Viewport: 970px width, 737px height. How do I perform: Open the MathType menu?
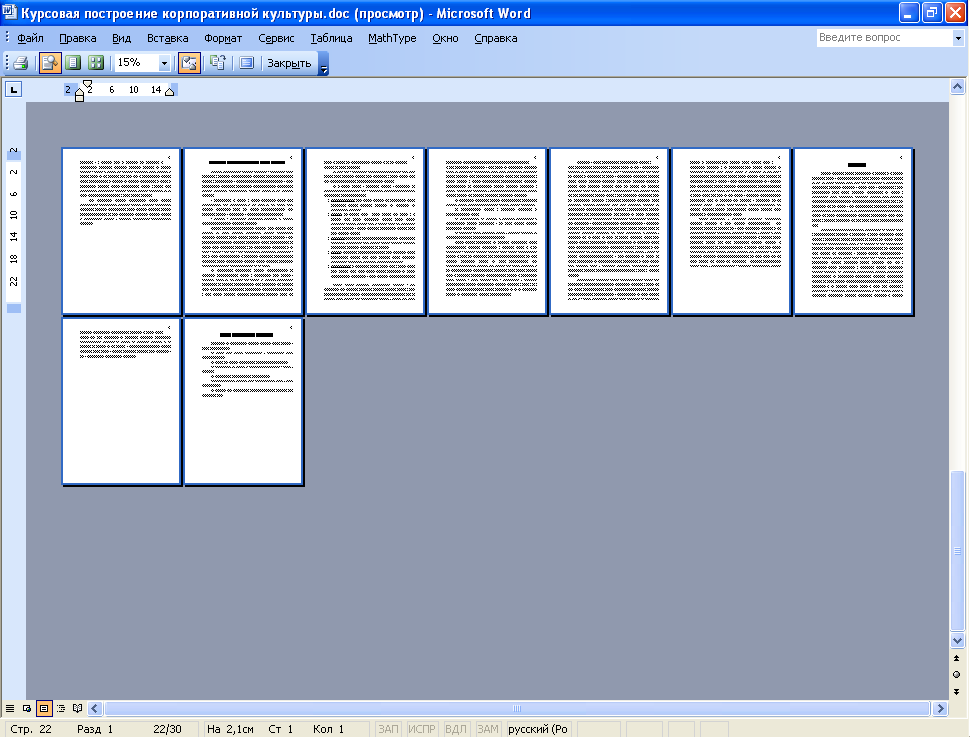(392, 38)
